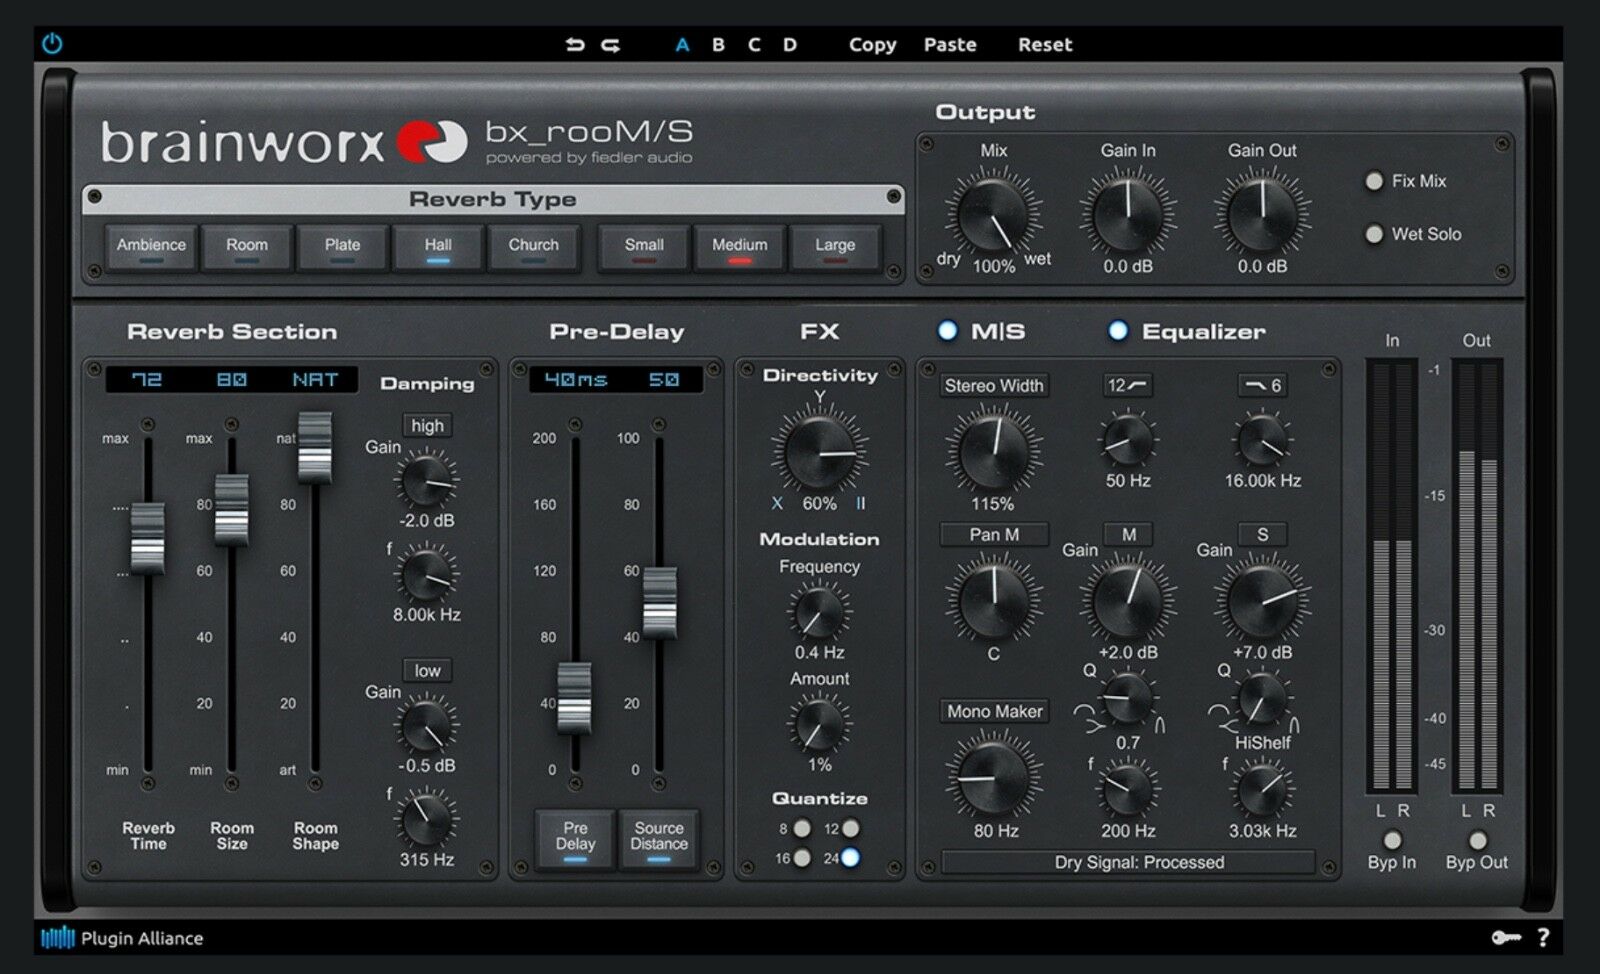Click the 50 Hz high-pass filter knob
1600x974 pixels.
pyautogui.click(x=1128, y=440)
